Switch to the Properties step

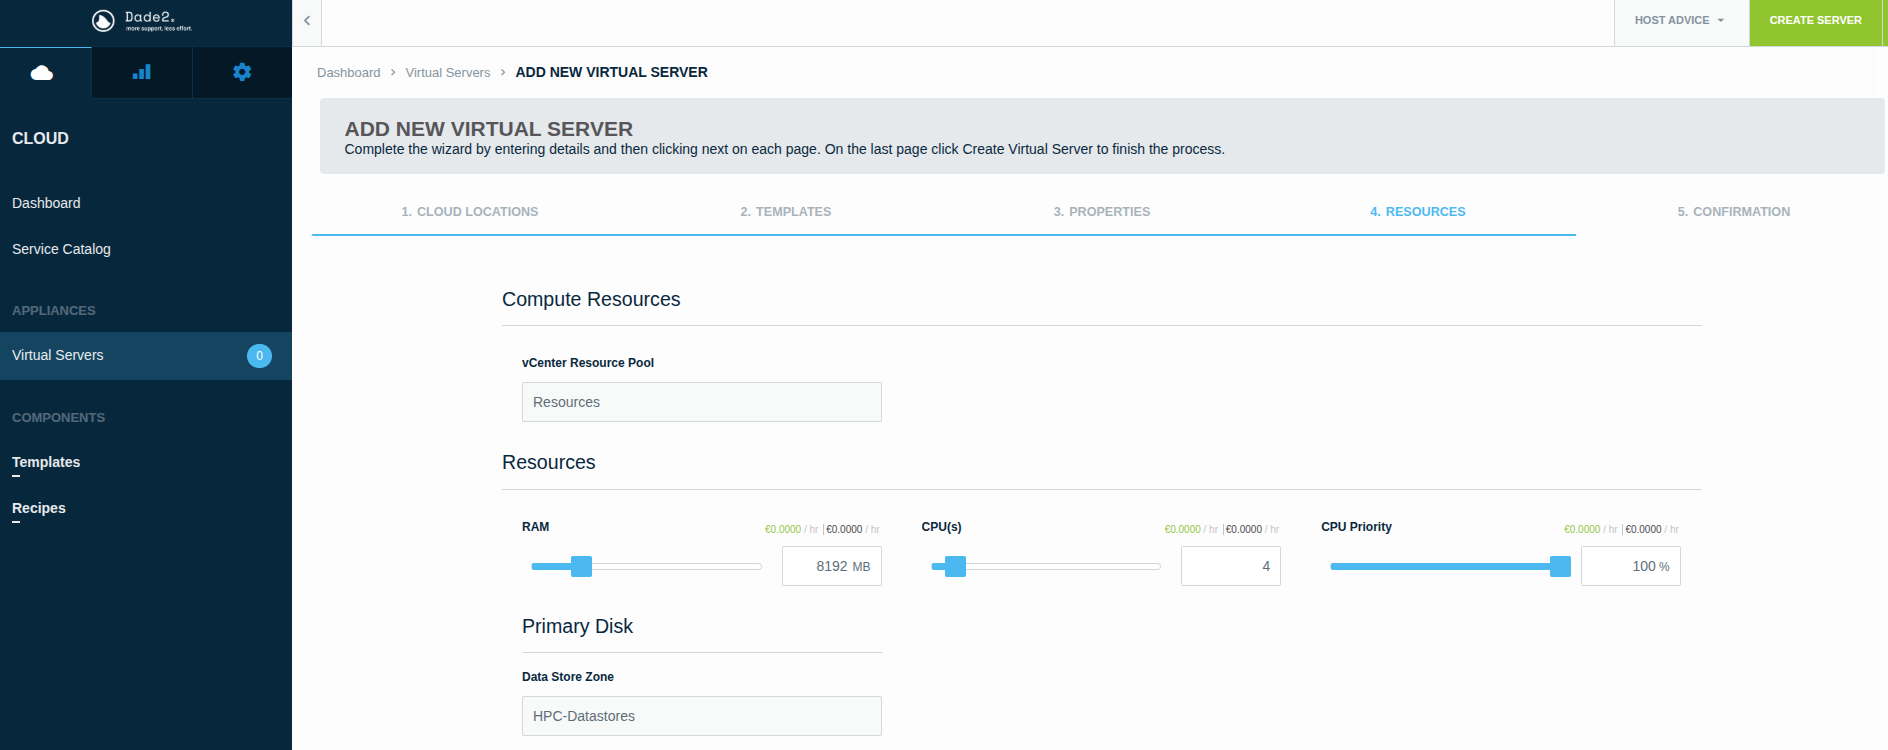(1102, 212)
